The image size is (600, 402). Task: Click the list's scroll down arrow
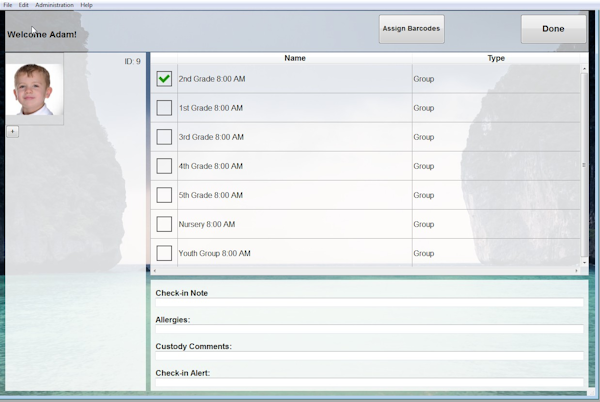click(584, 262)
